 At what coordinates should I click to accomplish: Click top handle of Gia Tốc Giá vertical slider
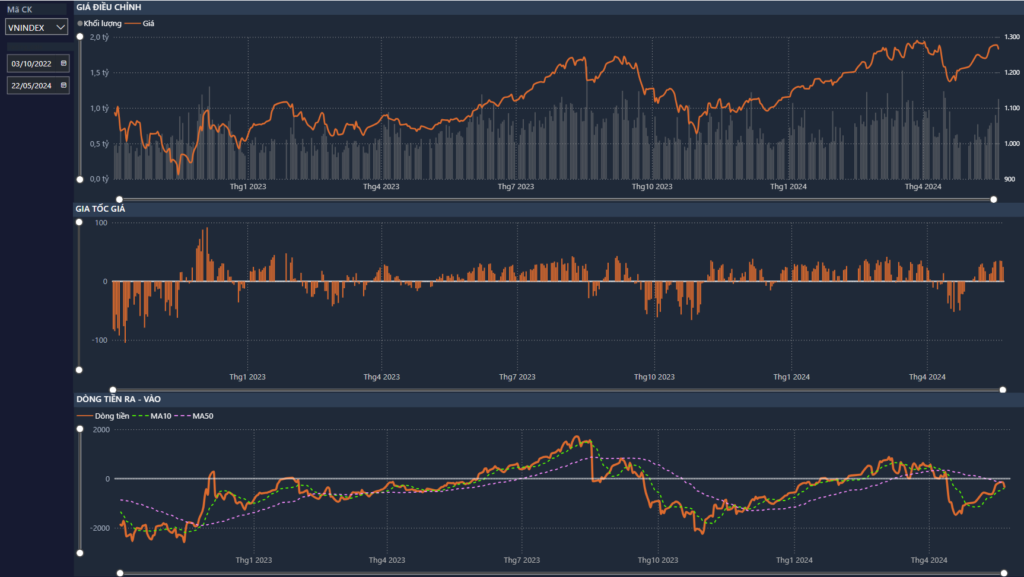click(80, 222)
